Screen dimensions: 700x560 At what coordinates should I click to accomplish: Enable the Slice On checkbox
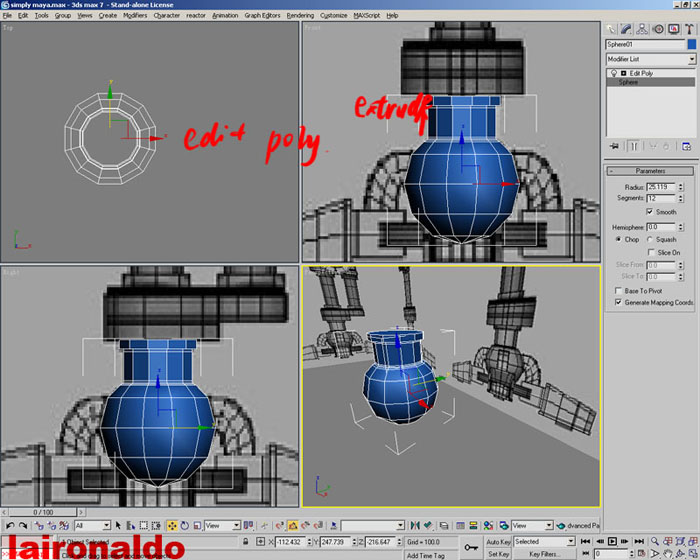[651, 252]
